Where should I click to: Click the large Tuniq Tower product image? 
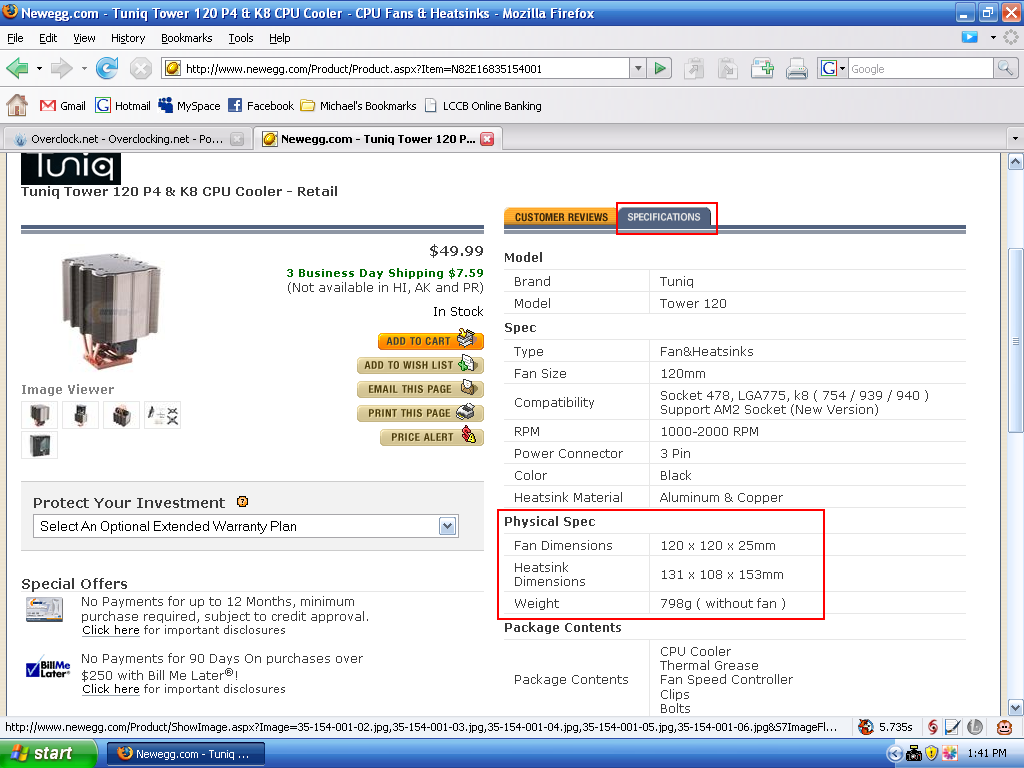111,310
